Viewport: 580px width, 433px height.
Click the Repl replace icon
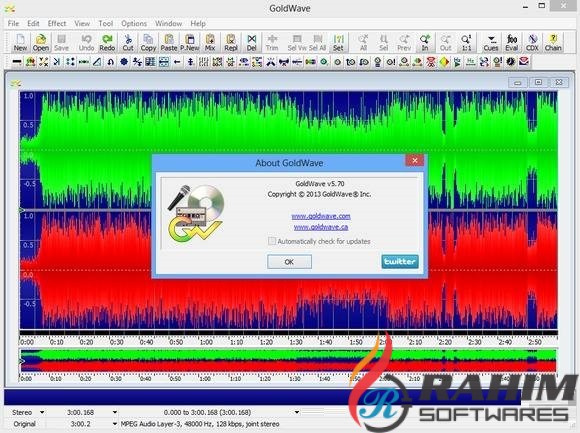[231, 43]
